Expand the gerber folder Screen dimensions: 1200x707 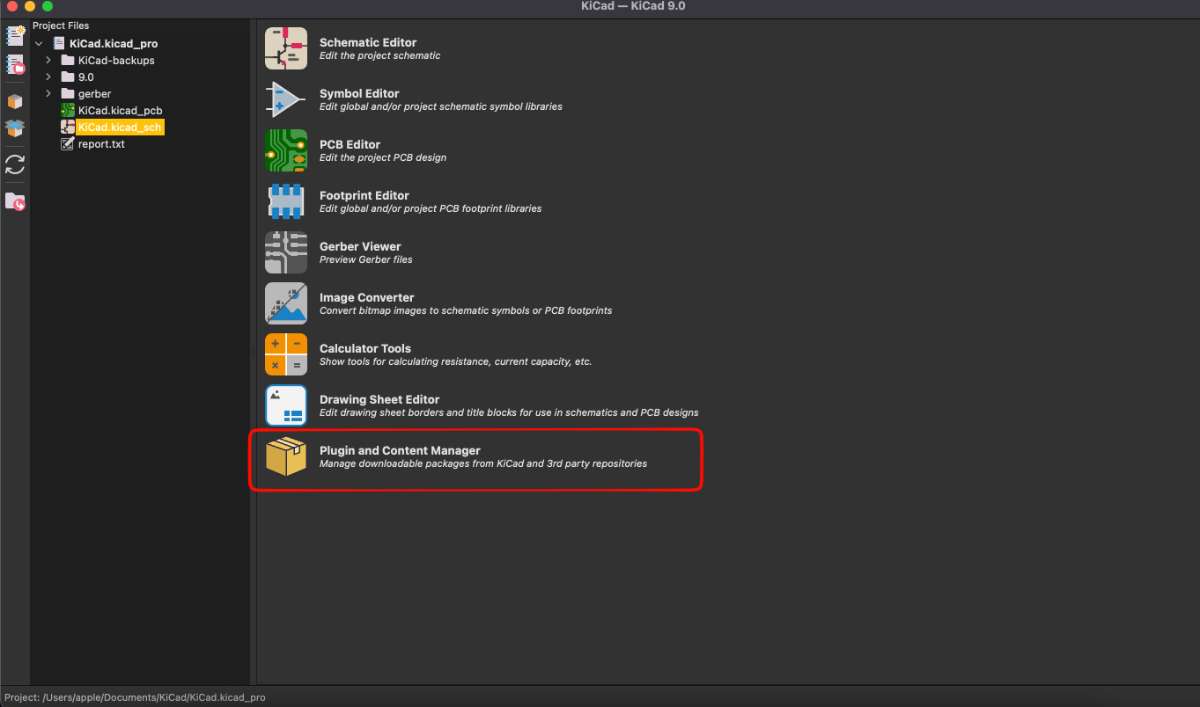[x=48, y=94]
